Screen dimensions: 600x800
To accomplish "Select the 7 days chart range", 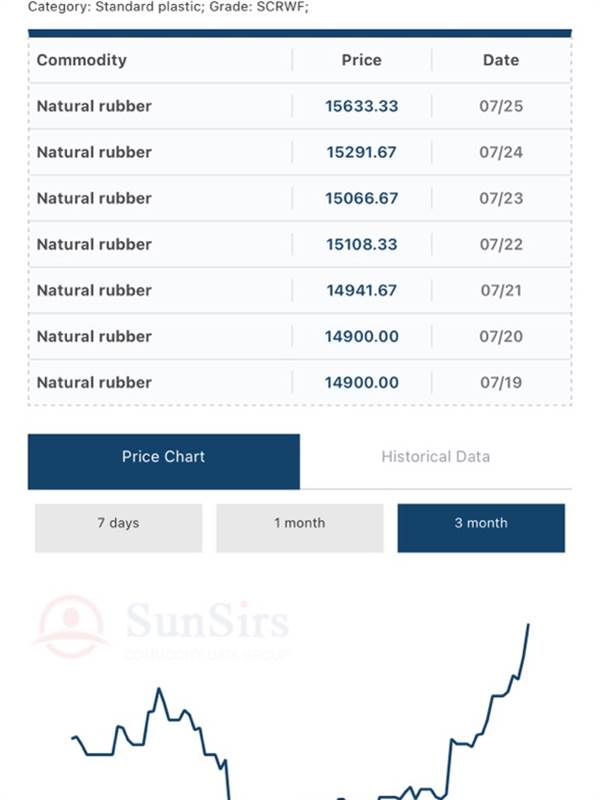I will [x=118, y=528].
